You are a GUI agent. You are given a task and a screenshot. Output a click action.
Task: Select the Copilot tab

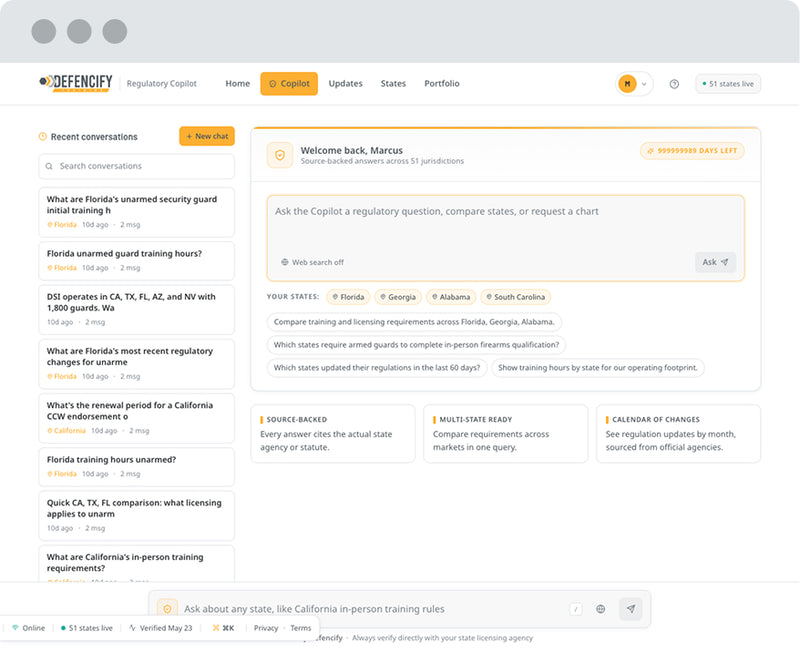pyautogui.click(x=289, y=83)
